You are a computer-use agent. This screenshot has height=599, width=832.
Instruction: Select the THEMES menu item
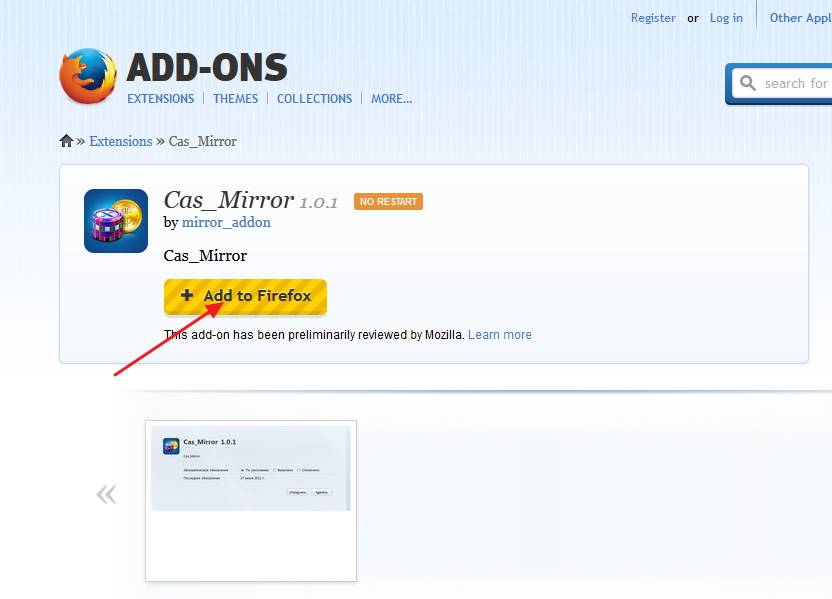[235, 98]
